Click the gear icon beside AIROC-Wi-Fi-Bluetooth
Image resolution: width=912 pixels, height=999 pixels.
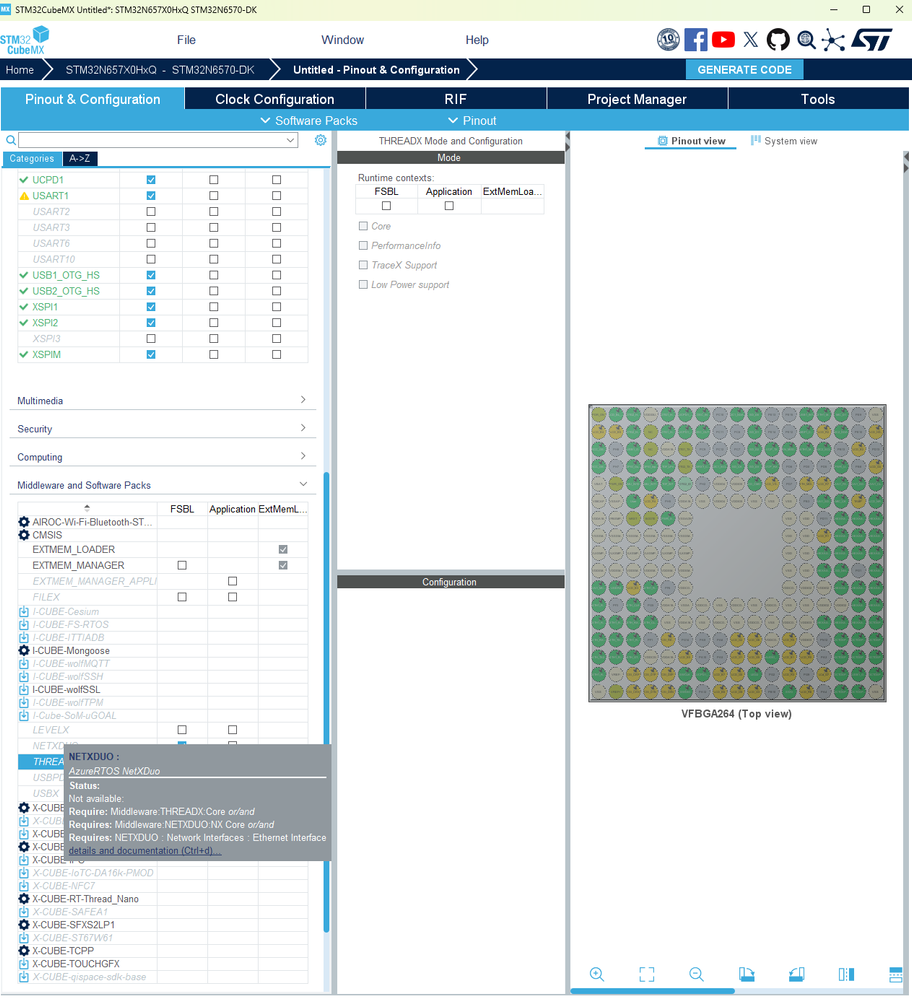pyautogui.click(x=24, y=522)
